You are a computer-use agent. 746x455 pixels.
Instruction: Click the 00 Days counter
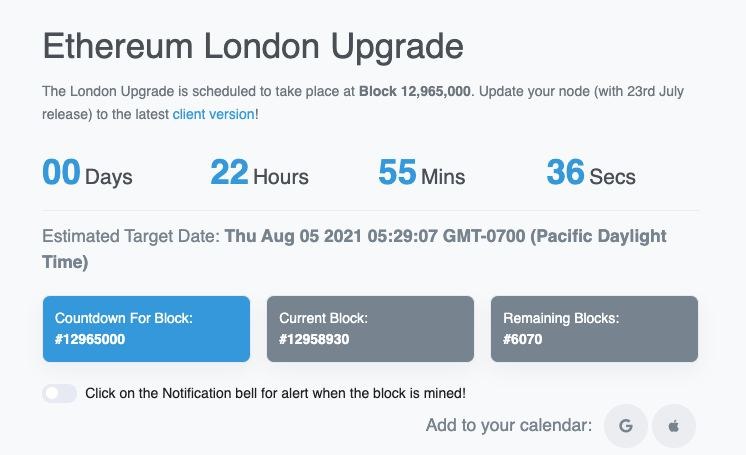(87, 172)
